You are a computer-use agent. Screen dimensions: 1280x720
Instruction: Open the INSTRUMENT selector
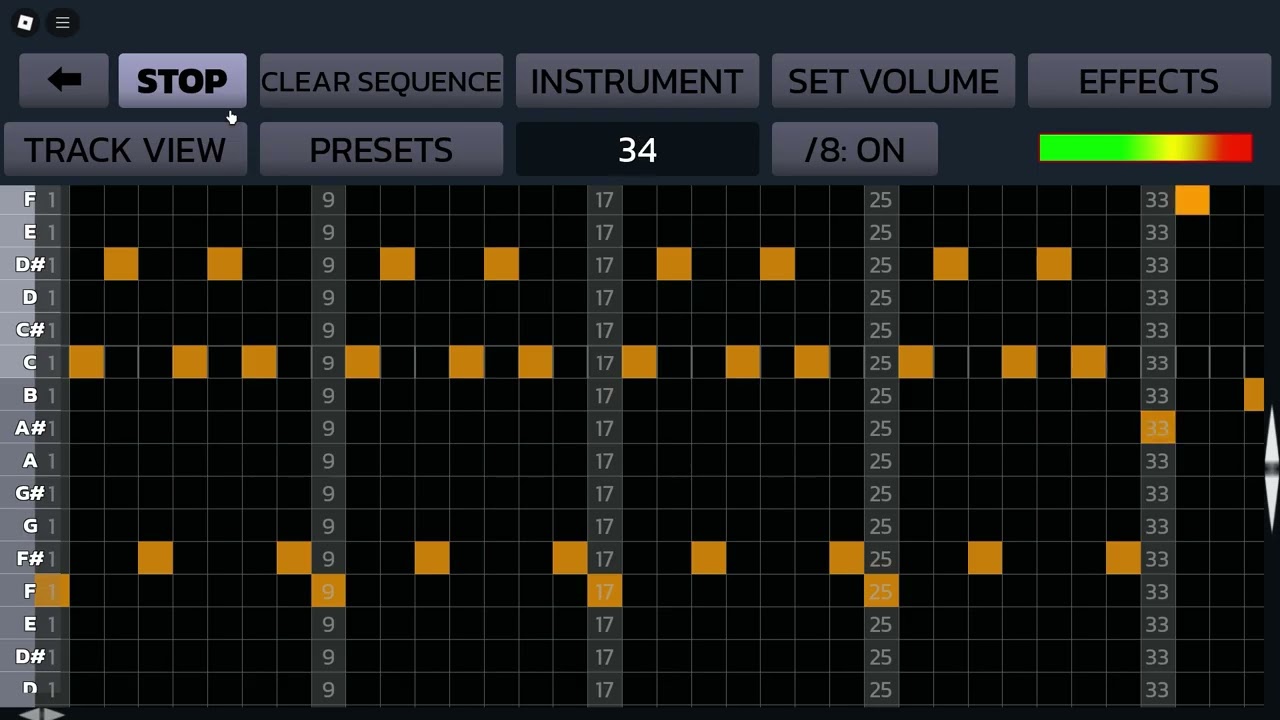(x=637, y=80)
